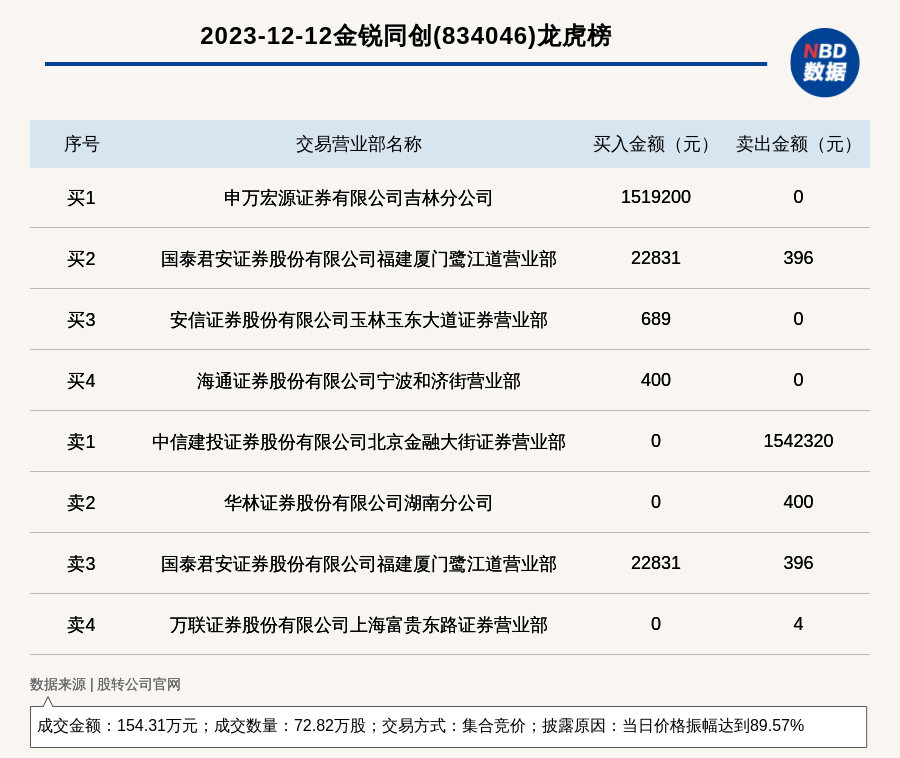Select the 买3 row label
Viewport: 900px width, 758px height.
(x=82, y=320)
